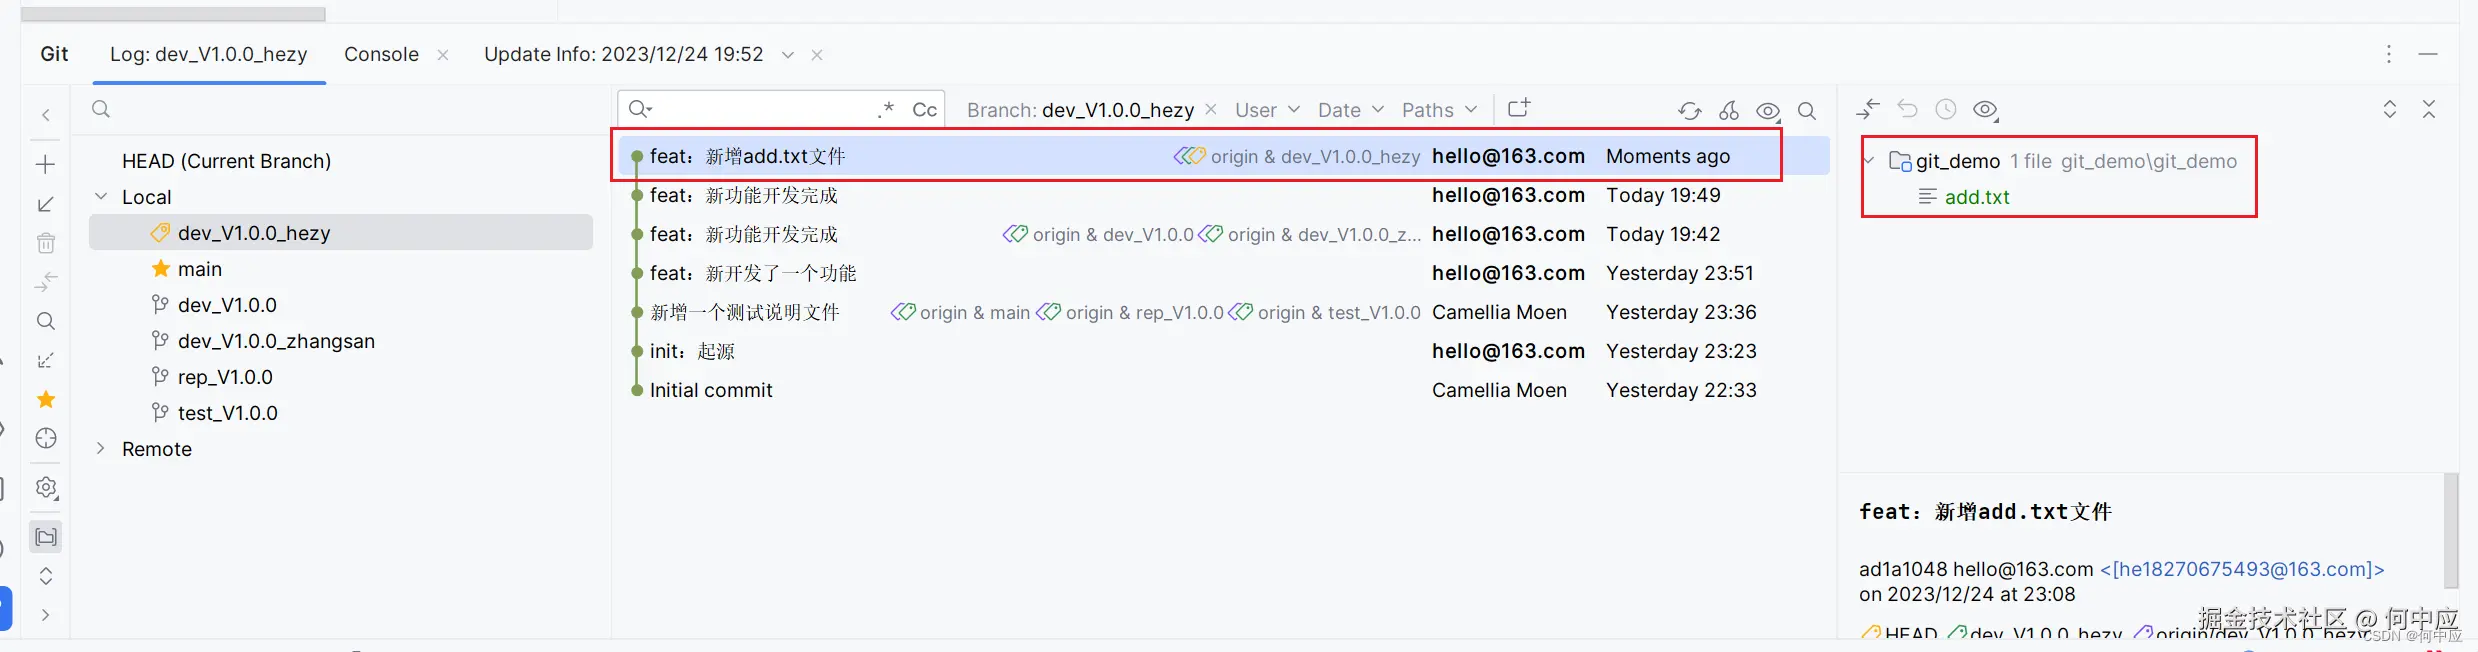Open the changes pane View Options eye
This screenshot has width=2478, height=652.
tap(1986, 110)
